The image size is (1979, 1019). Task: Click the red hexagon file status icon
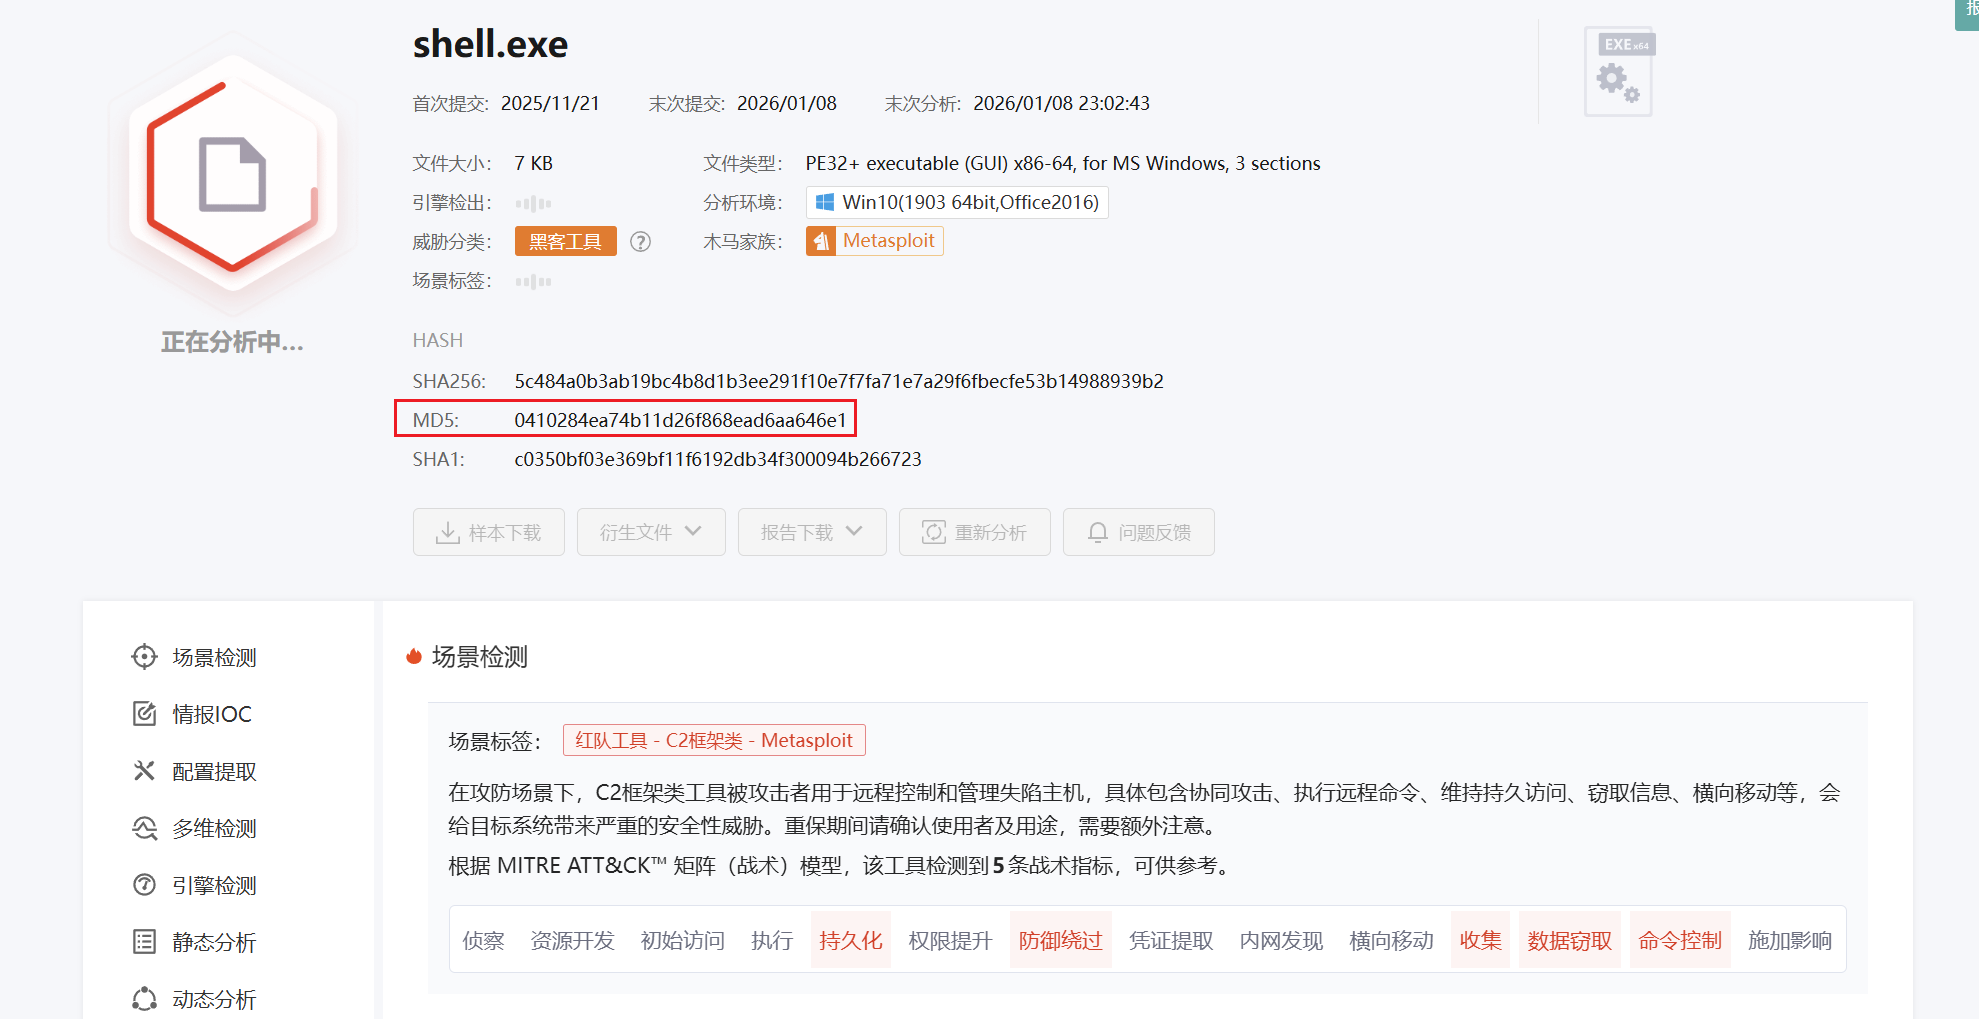click(x=232, y=176)
